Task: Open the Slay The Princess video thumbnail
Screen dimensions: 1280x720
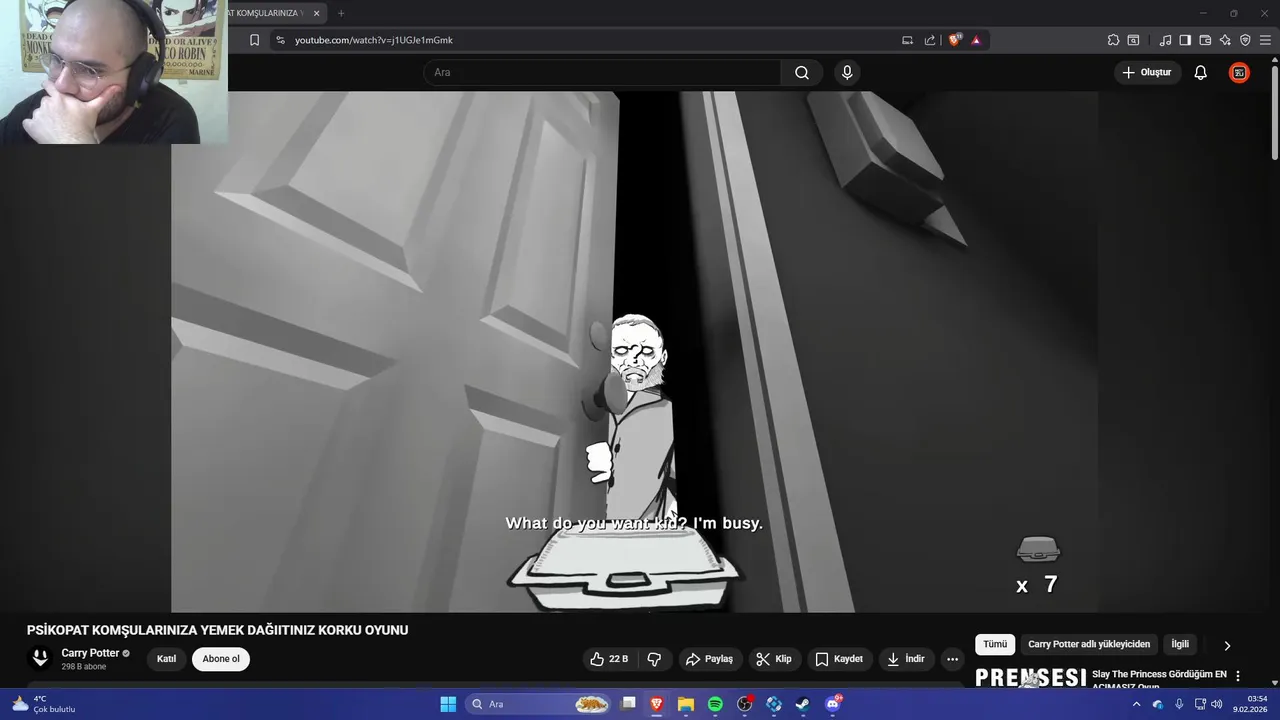Action: click(1030, 677)
